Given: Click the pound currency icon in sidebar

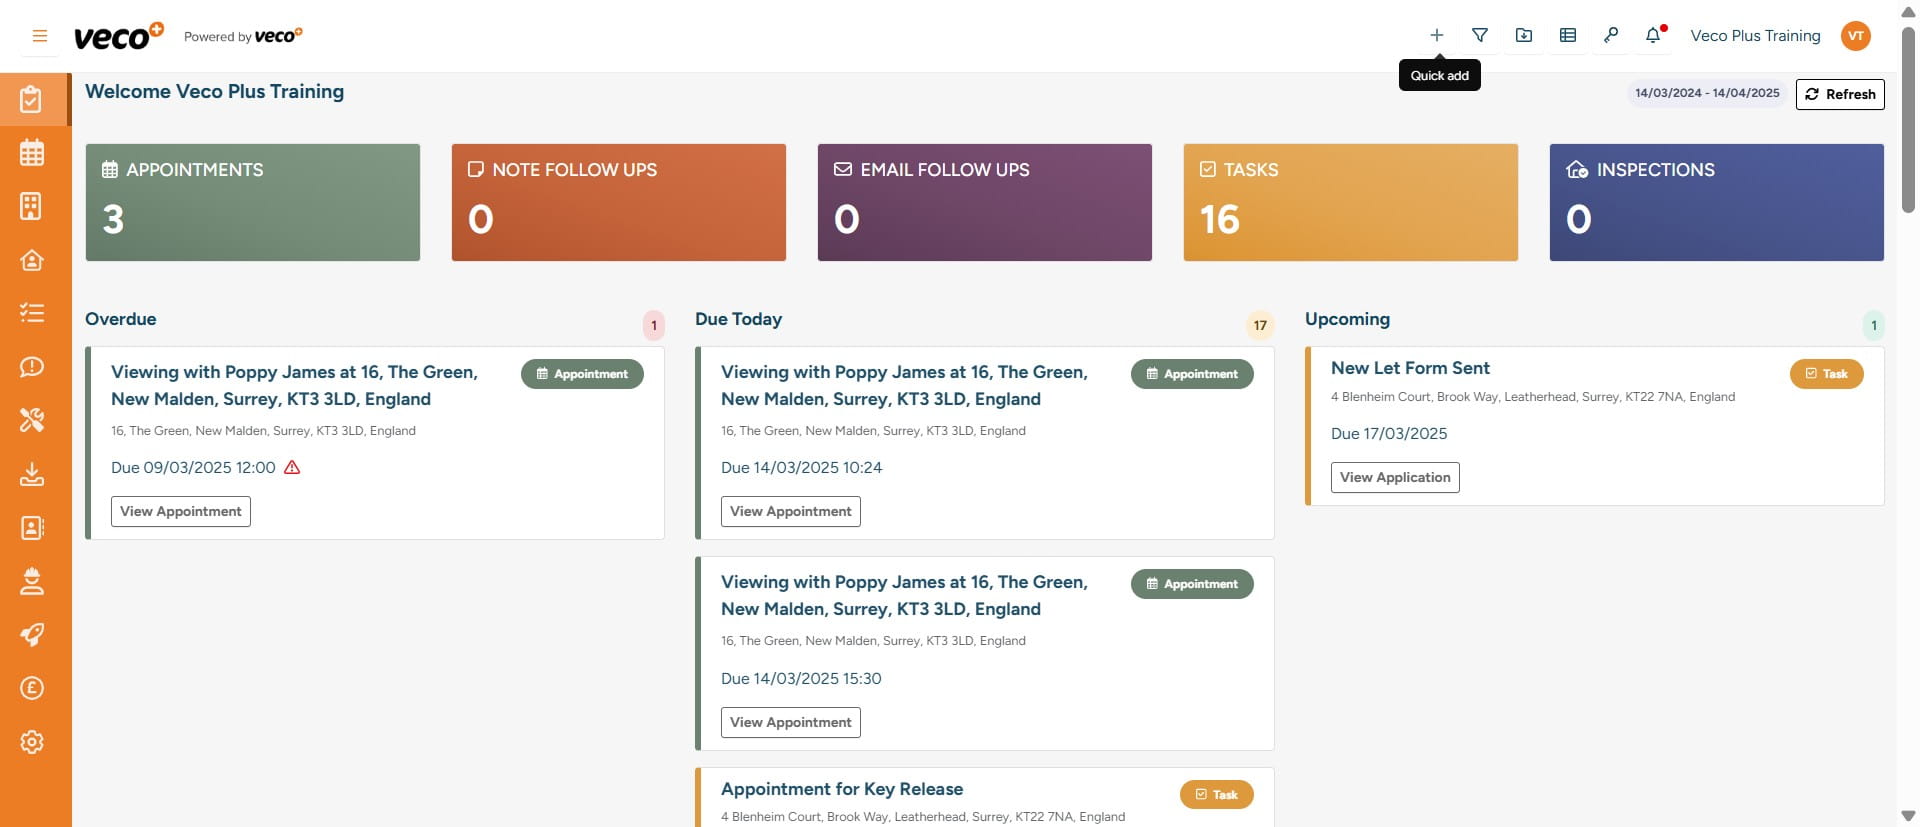Looking at the screenshot, I should 32,688.
